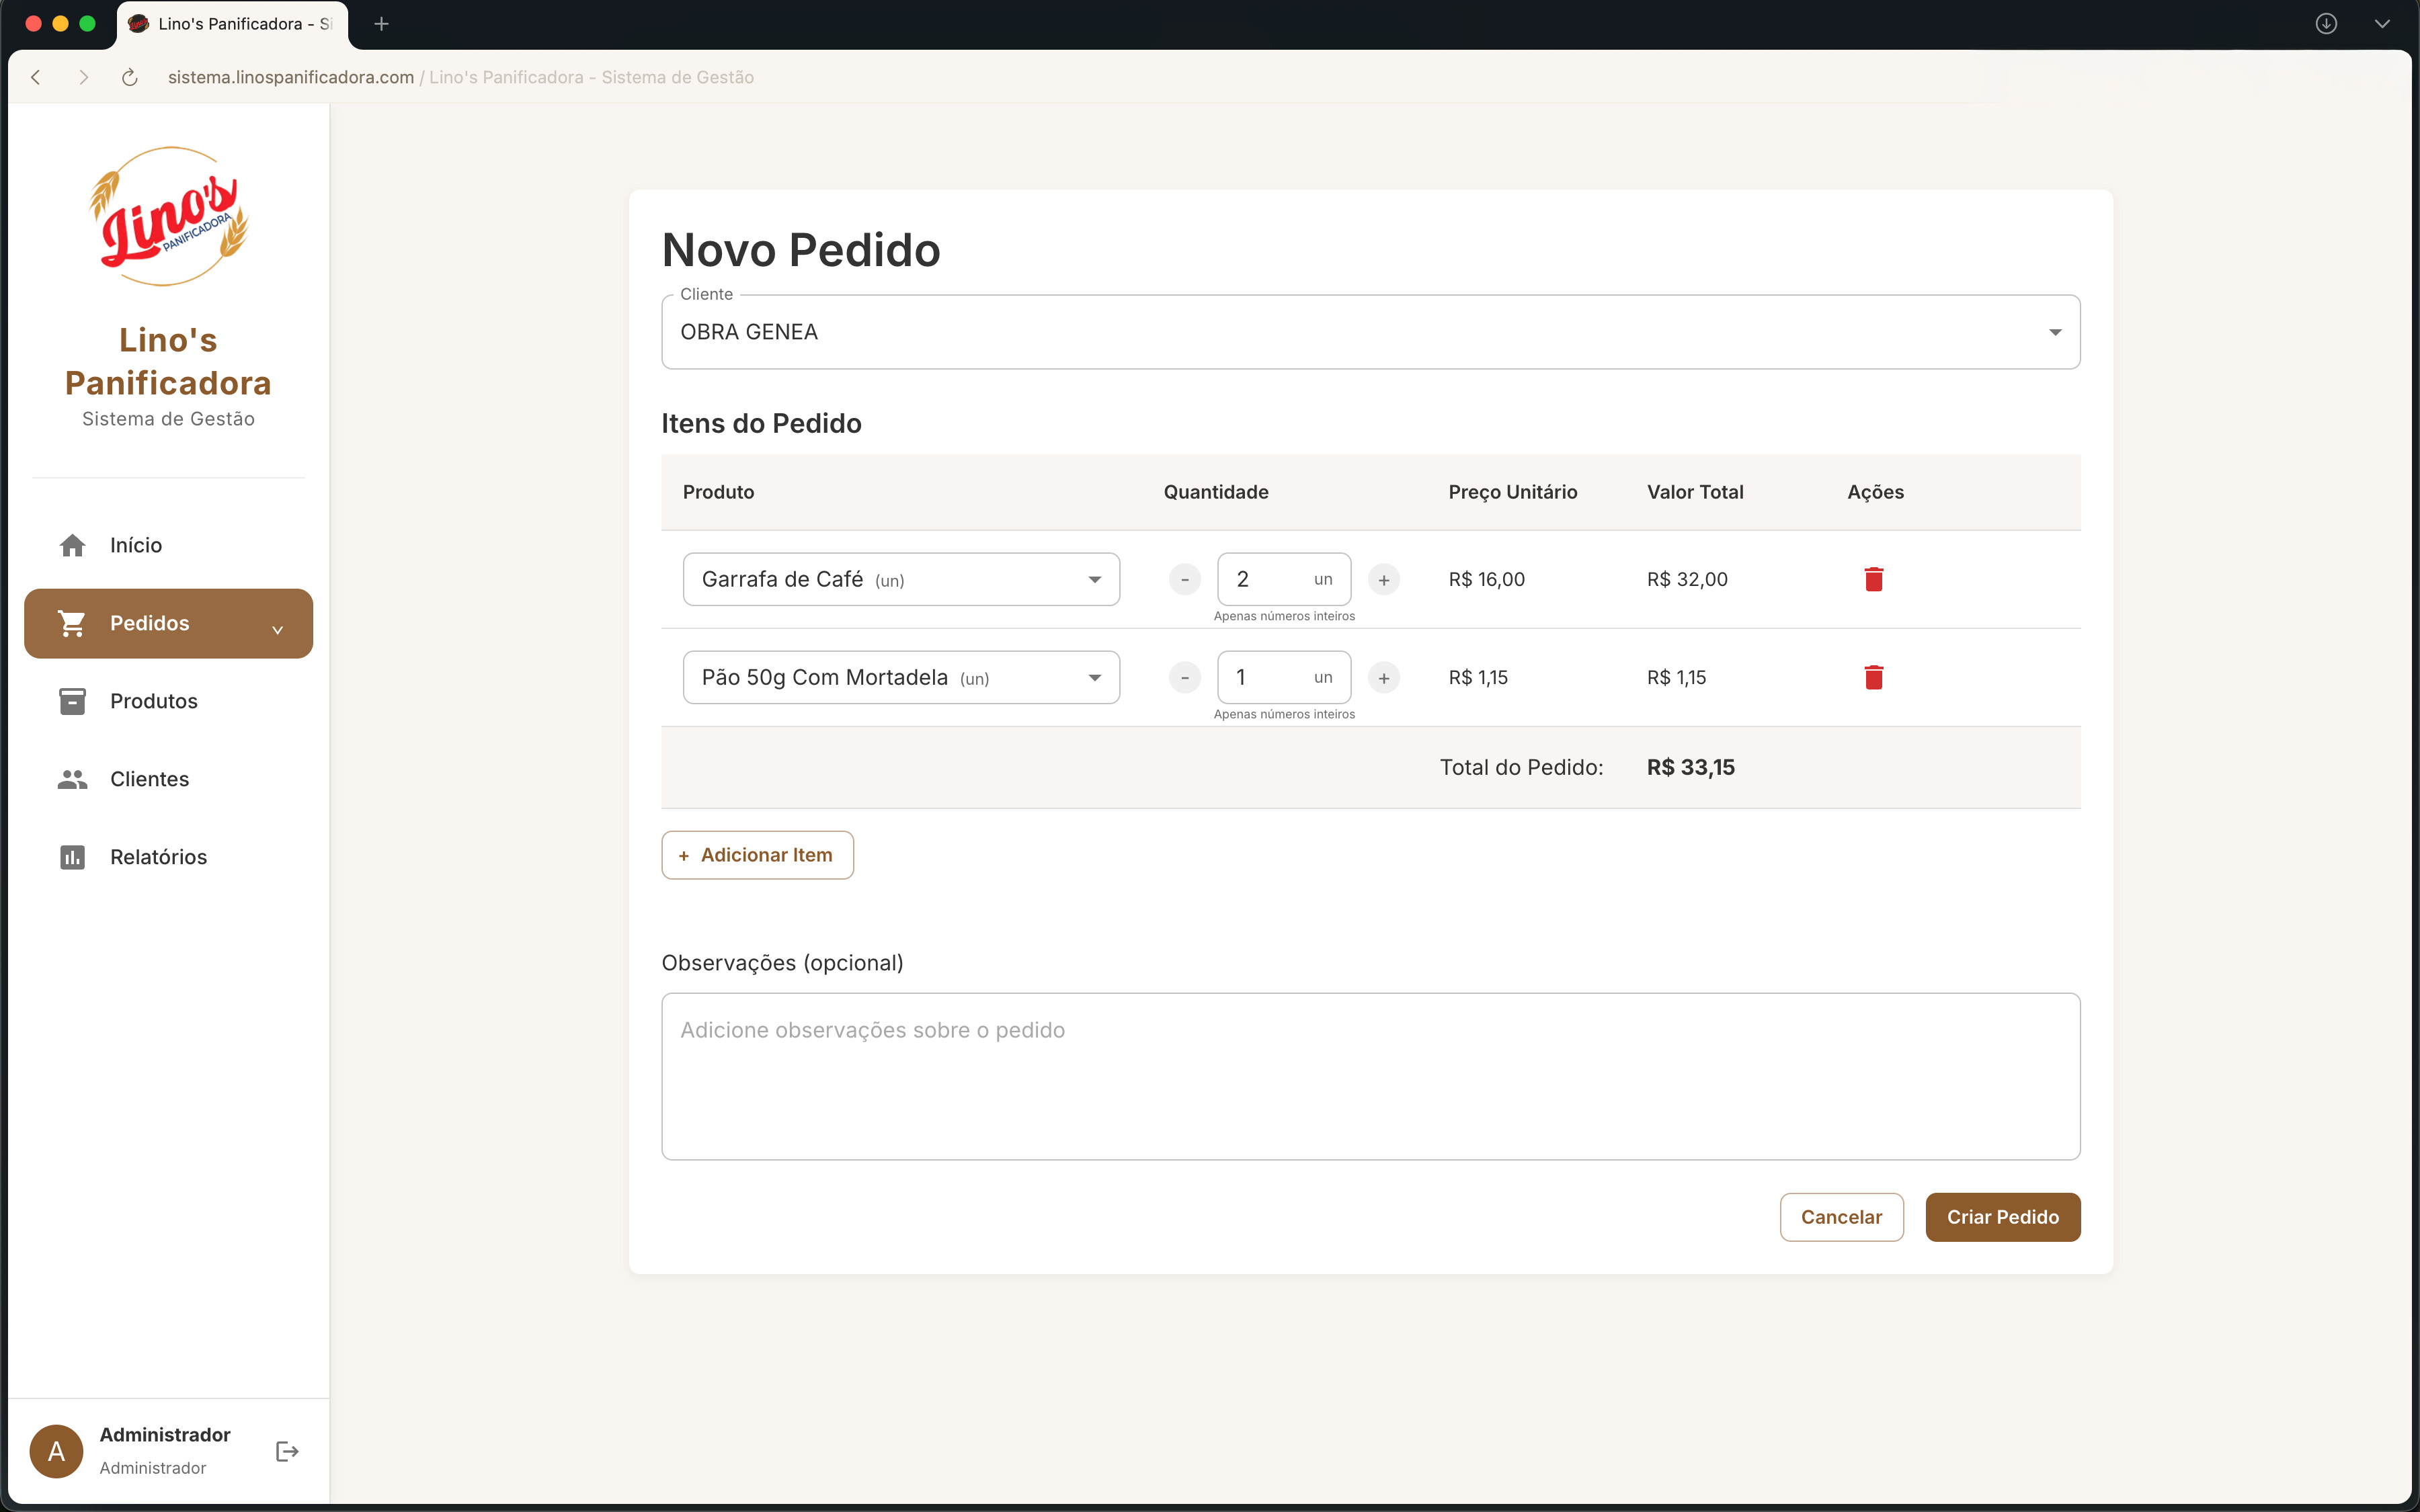The image size is (2420, 1512).
Task: Click the Relatórios bar chart icon
Action: tap(72, 857)
